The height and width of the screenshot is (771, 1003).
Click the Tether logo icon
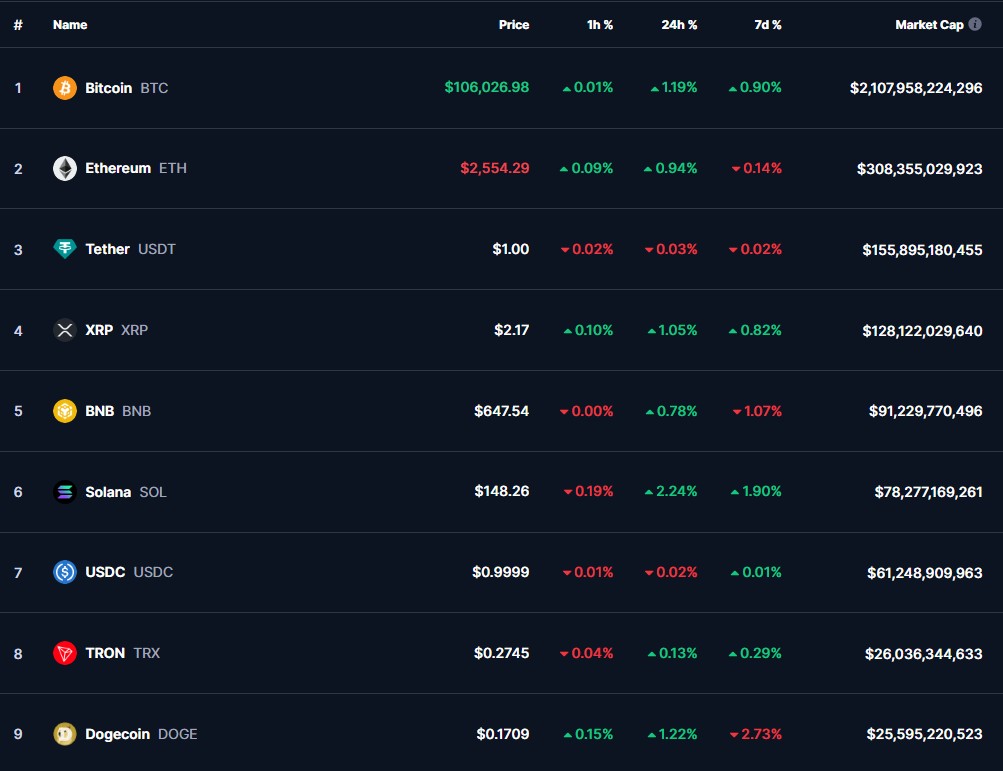click(65, 249)
